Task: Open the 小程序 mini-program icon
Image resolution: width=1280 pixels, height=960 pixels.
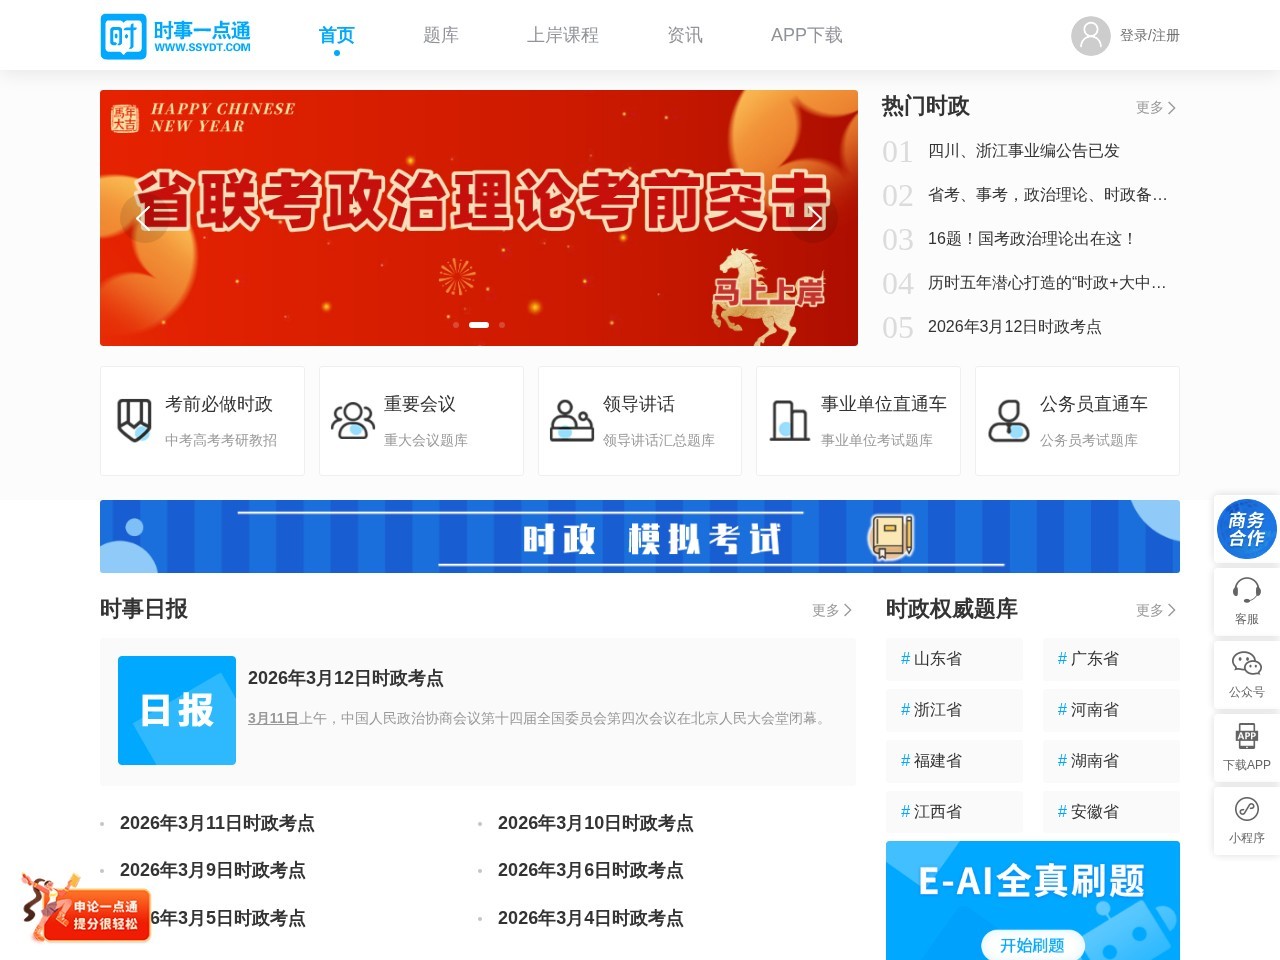Action: (x=1246, y=807)
